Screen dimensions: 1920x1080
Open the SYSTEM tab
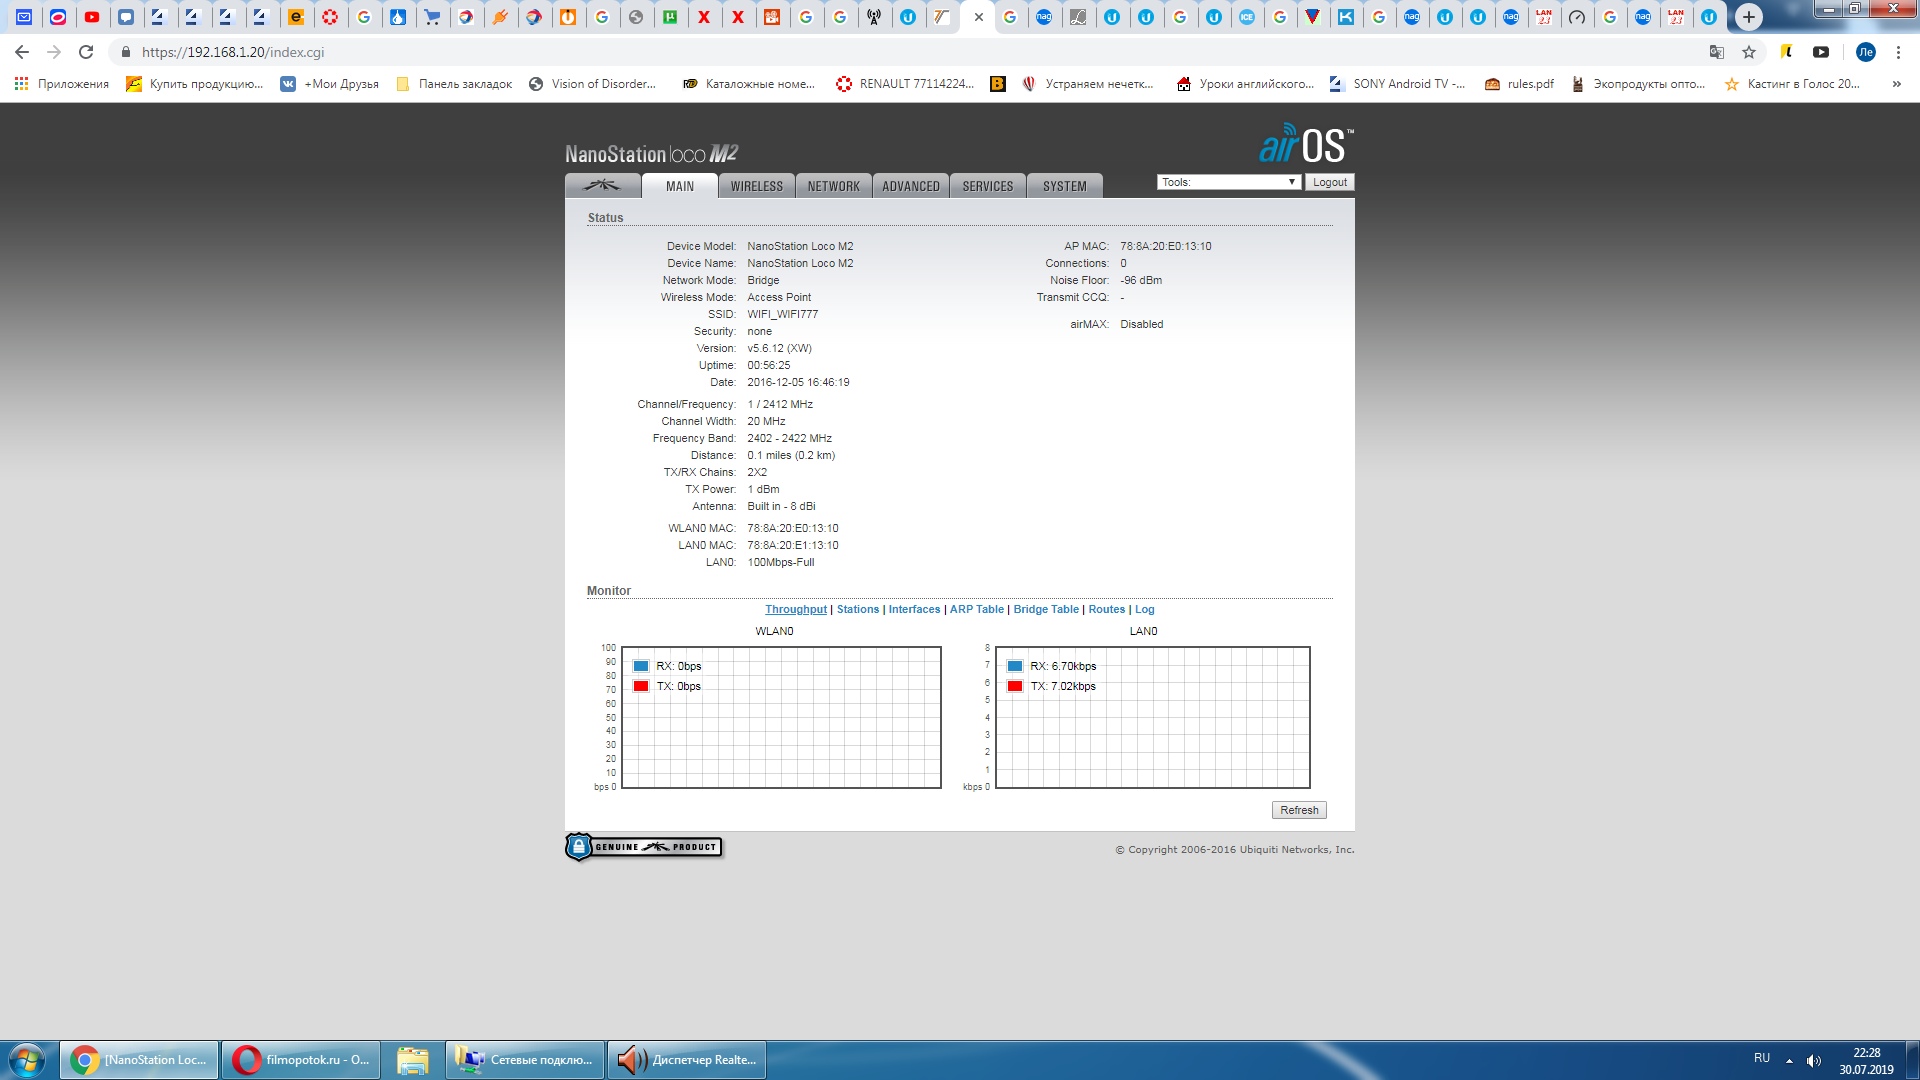coord(1065,186)
